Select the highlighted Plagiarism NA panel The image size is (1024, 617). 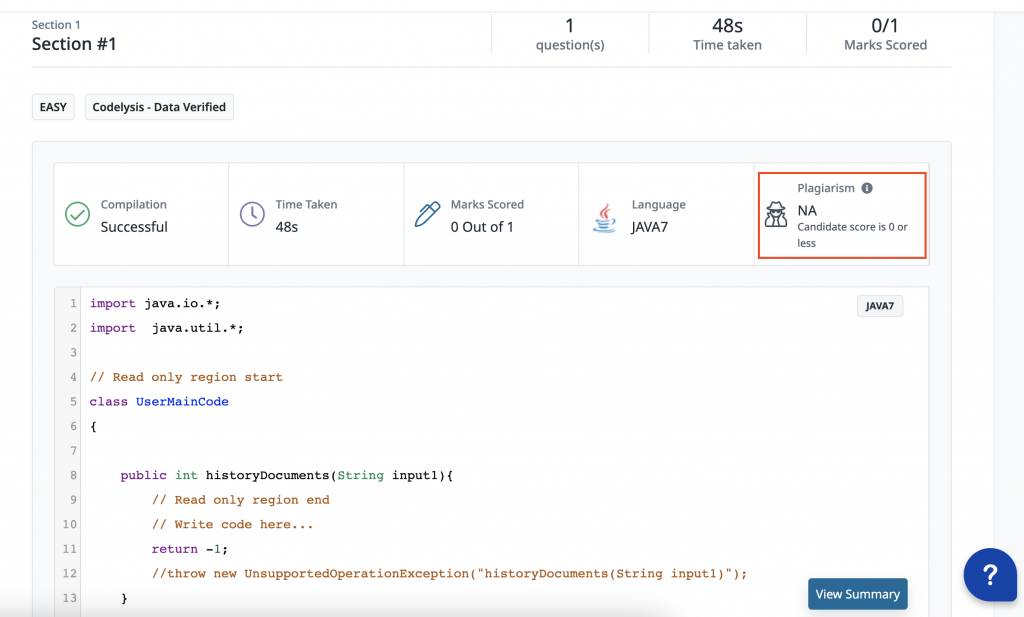pos(842,214)
